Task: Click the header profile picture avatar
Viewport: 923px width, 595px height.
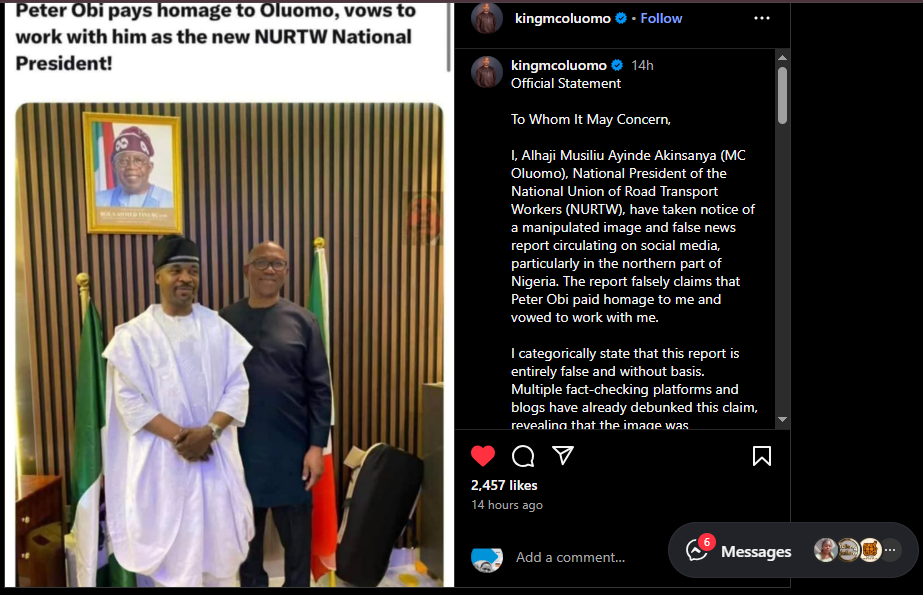Action: click(487, 18)
